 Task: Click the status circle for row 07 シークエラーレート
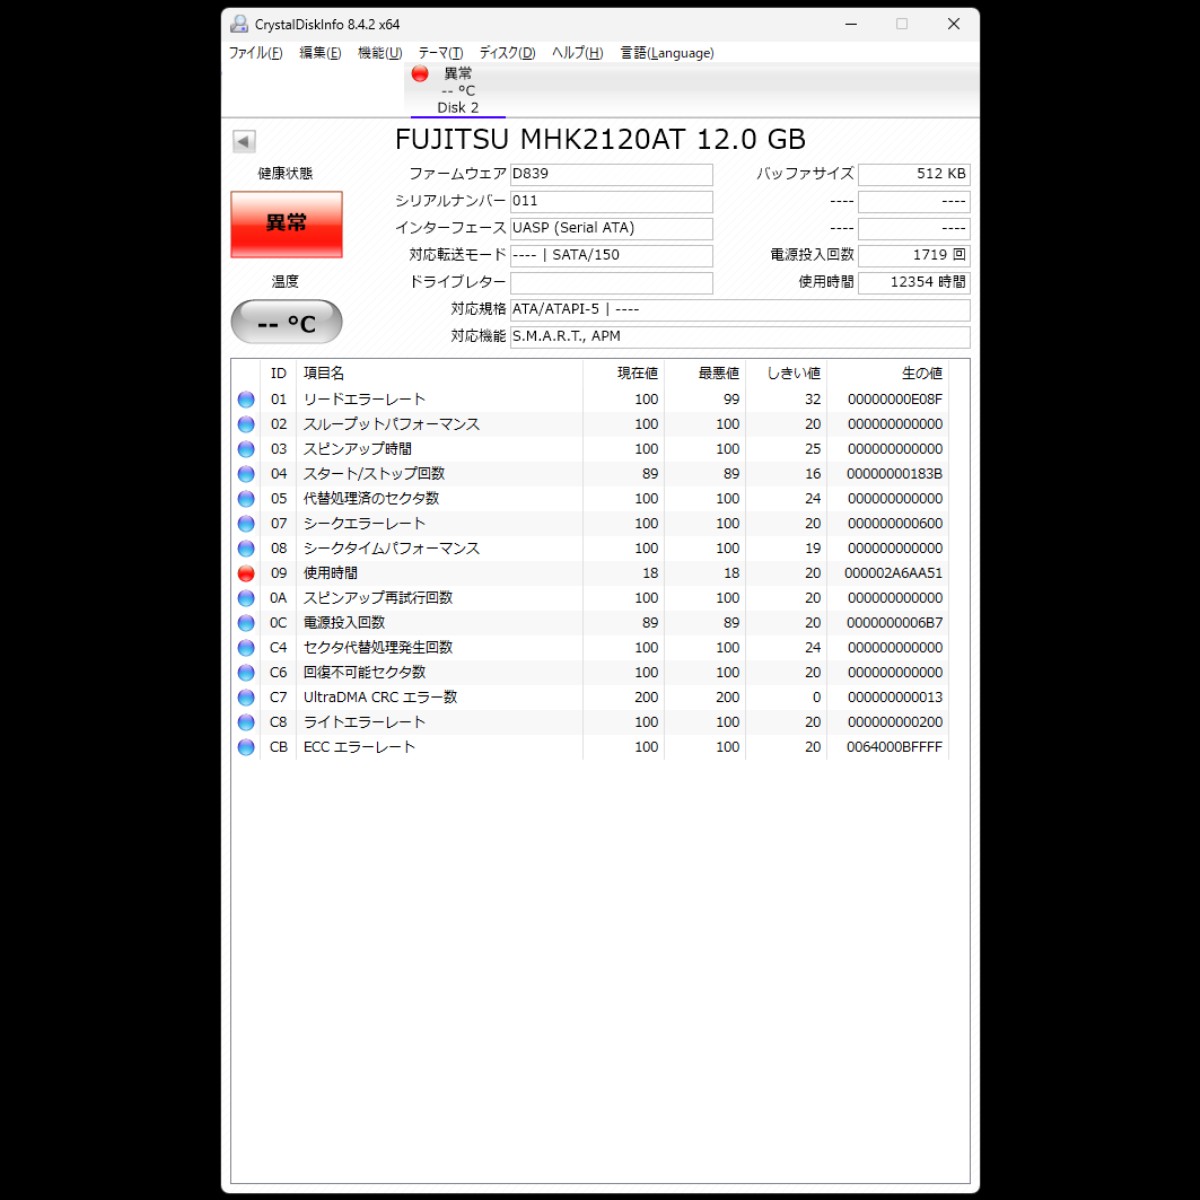pyautogui.click(x=246, y=523)
